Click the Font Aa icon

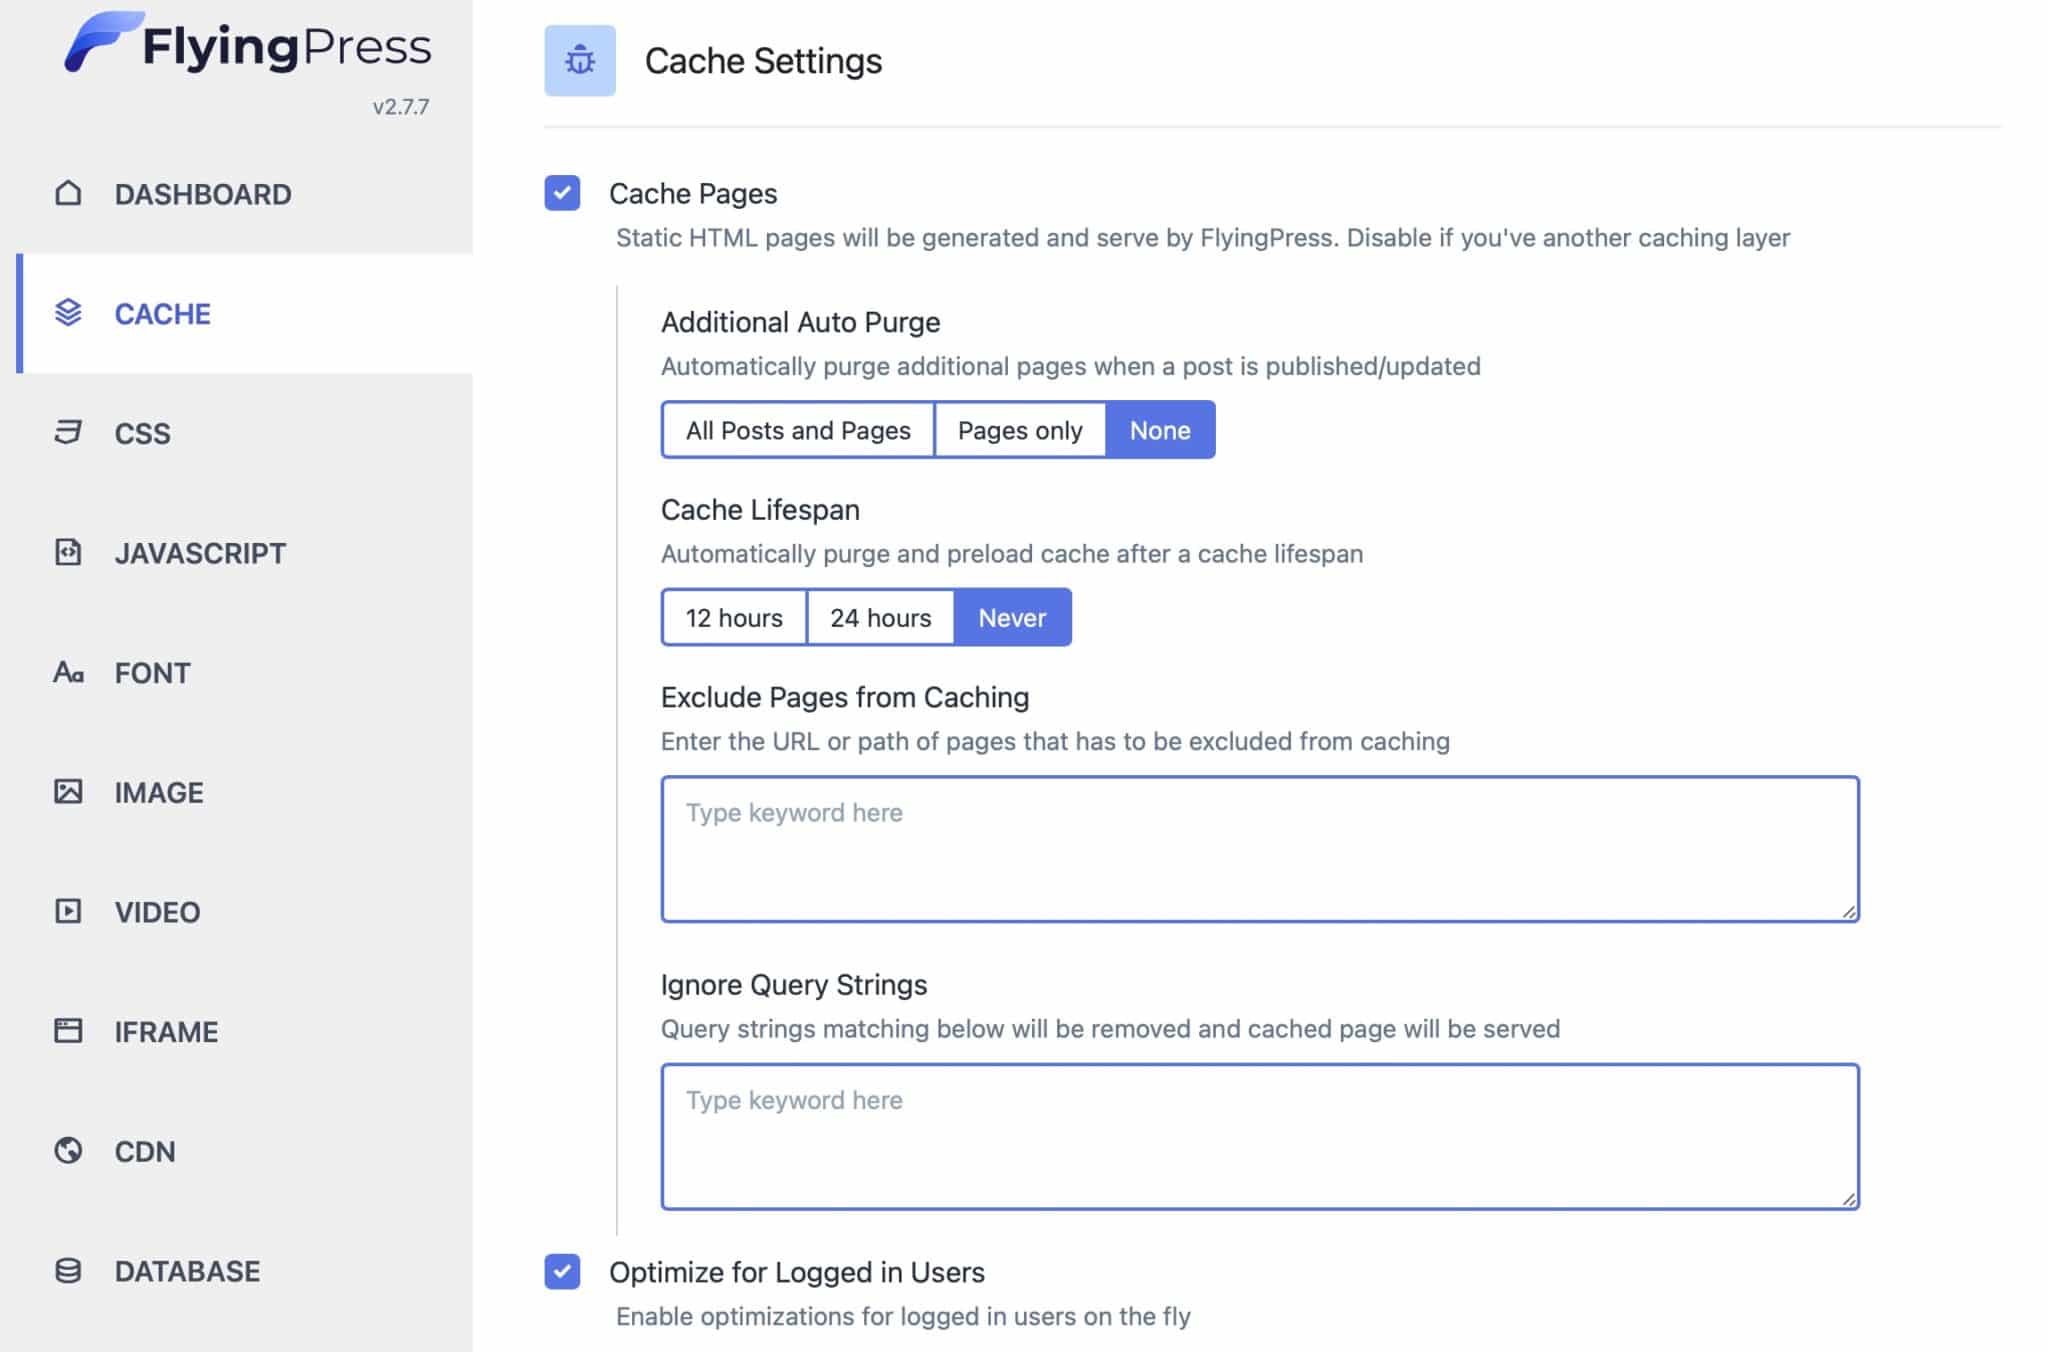pyautogui.click(x=68, y=672)
